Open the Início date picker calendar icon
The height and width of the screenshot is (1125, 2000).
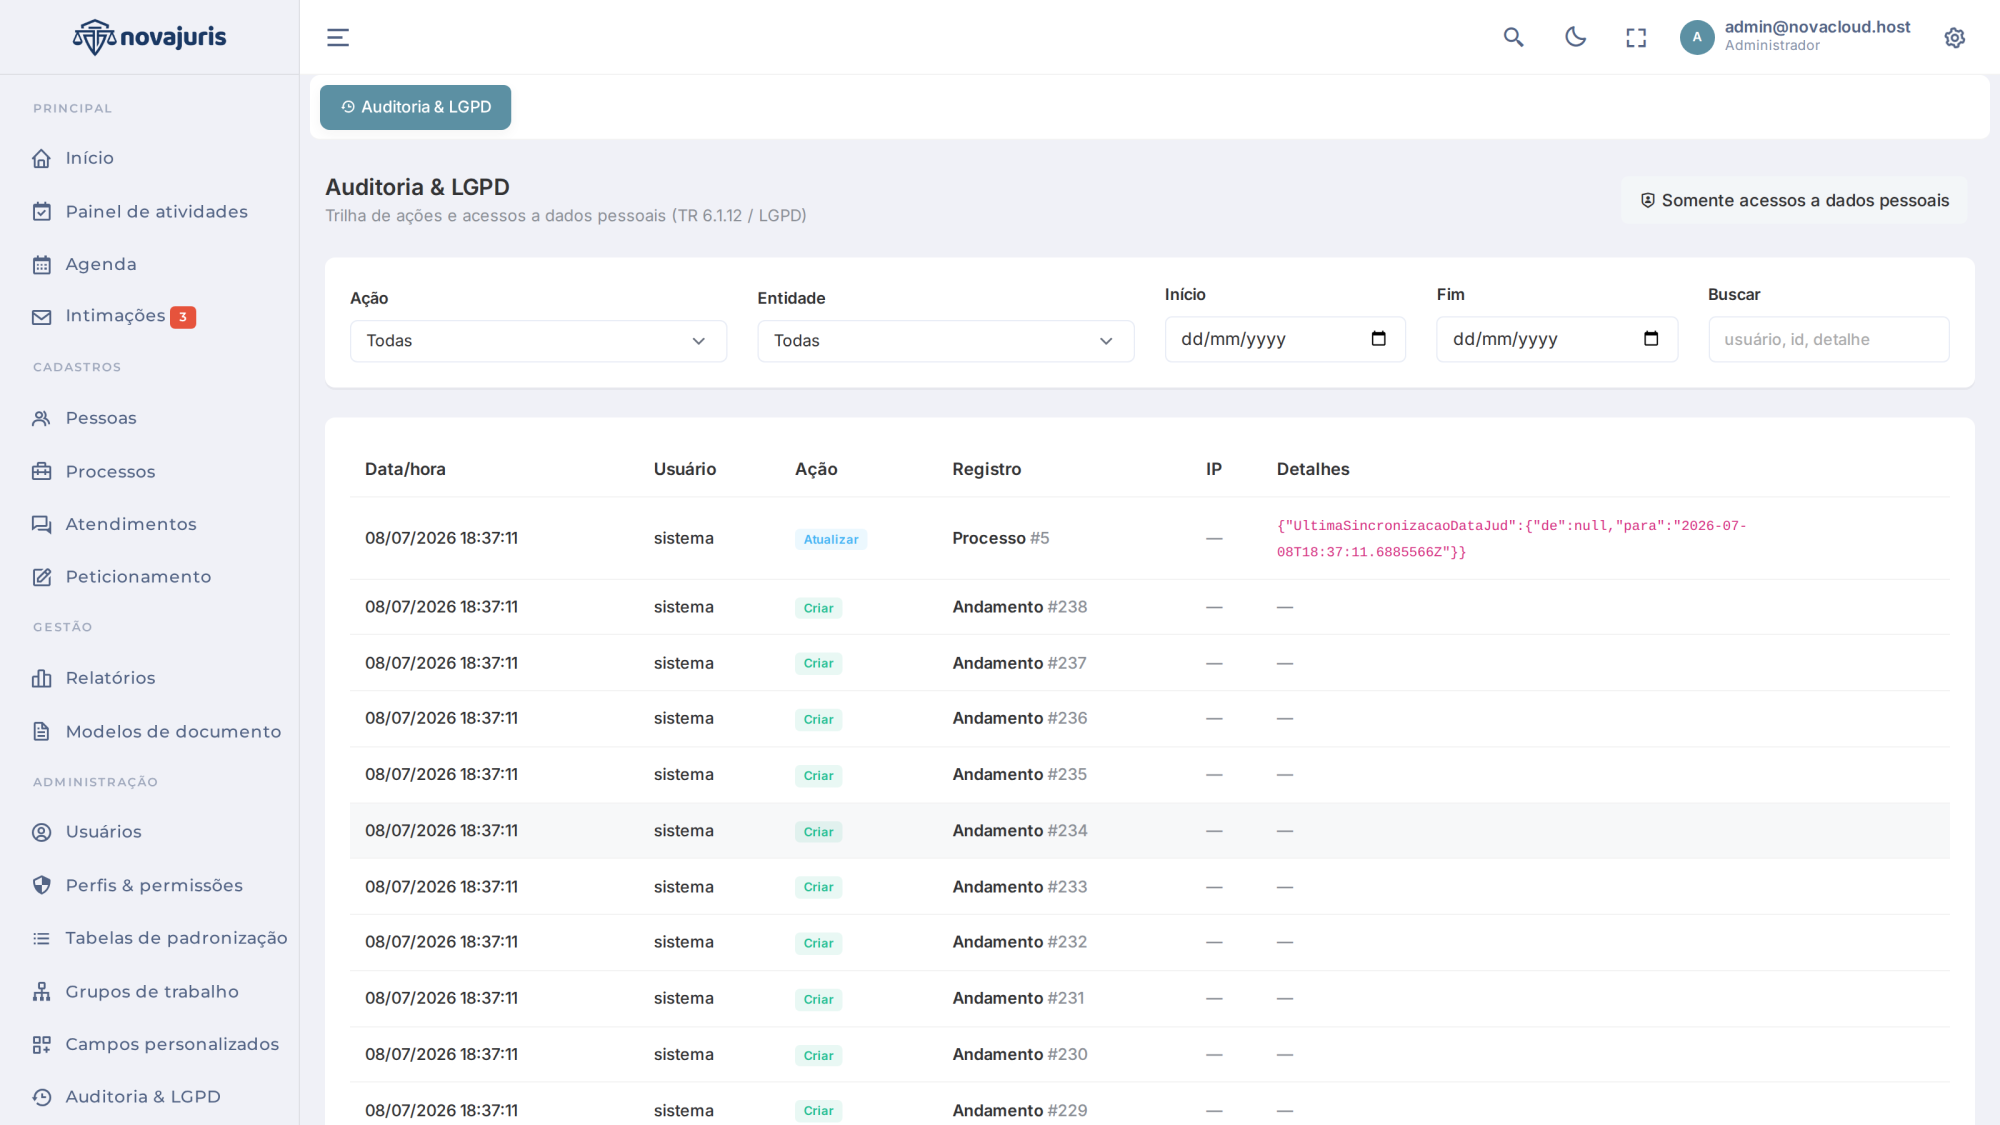click(1378, 339)
